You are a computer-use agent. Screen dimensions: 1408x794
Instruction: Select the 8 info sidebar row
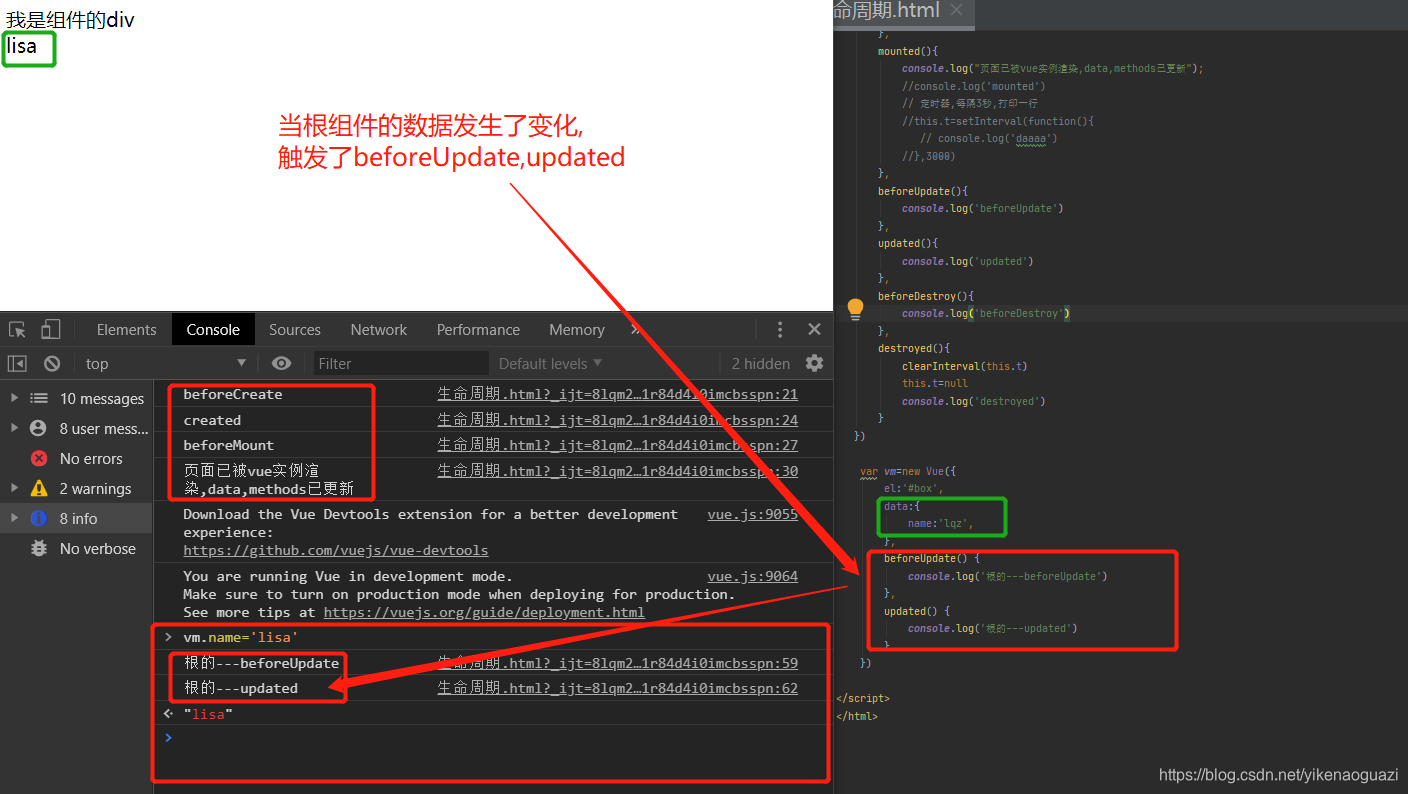point(76,518)
